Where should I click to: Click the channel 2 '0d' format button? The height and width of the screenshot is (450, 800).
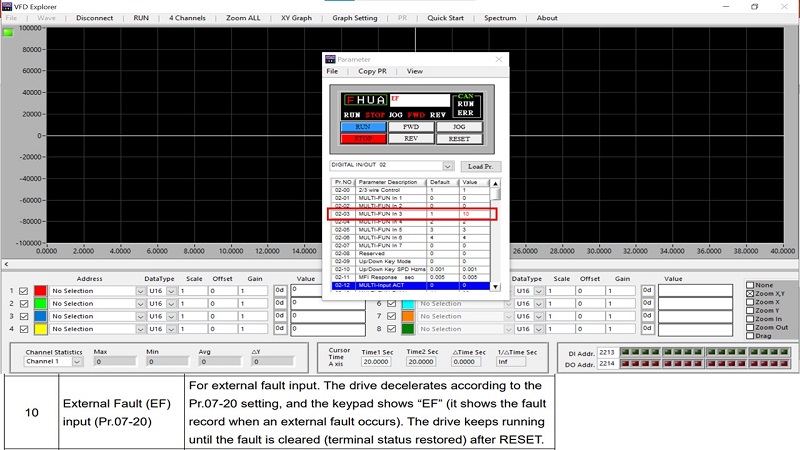pos(280,303)
